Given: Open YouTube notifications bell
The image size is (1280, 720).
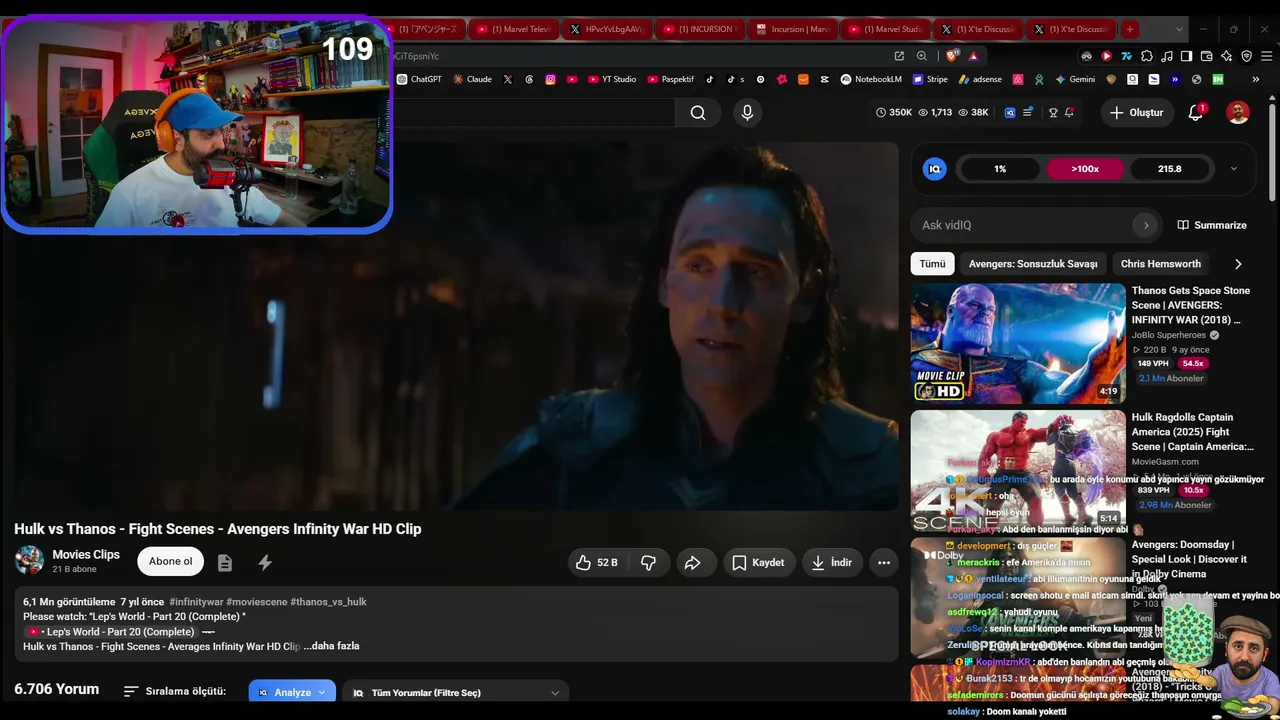Looking at the screenshot, I should 1196,113.
